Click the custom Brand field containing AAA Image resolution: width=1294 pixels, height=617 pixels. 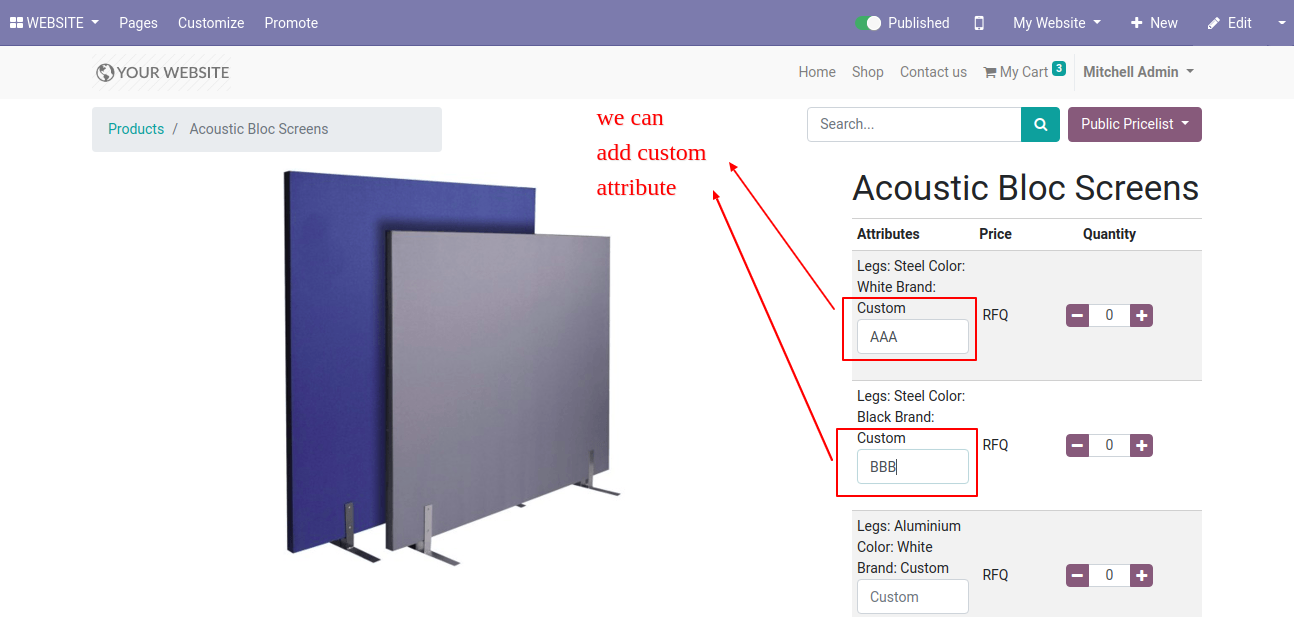pos(913,337)
